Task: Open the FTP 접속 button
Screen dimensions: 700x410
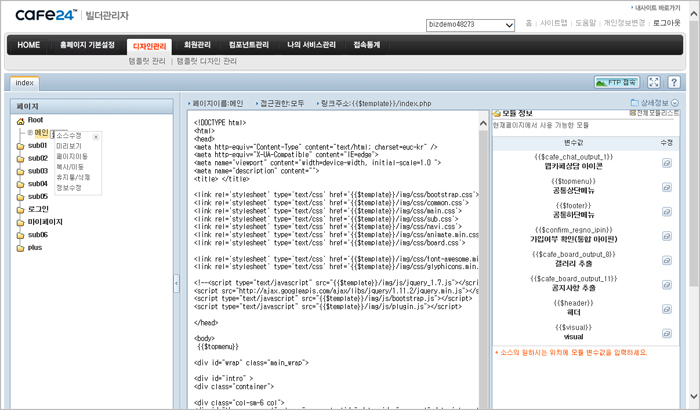Action: [617, 82]
